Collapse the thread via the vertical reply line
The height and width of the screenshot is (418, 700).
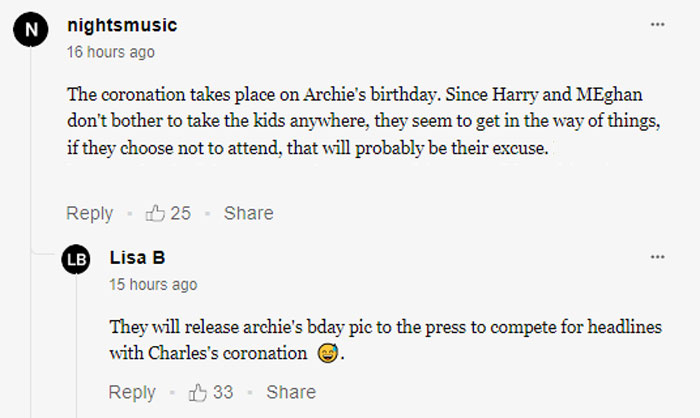pos(31,330)
